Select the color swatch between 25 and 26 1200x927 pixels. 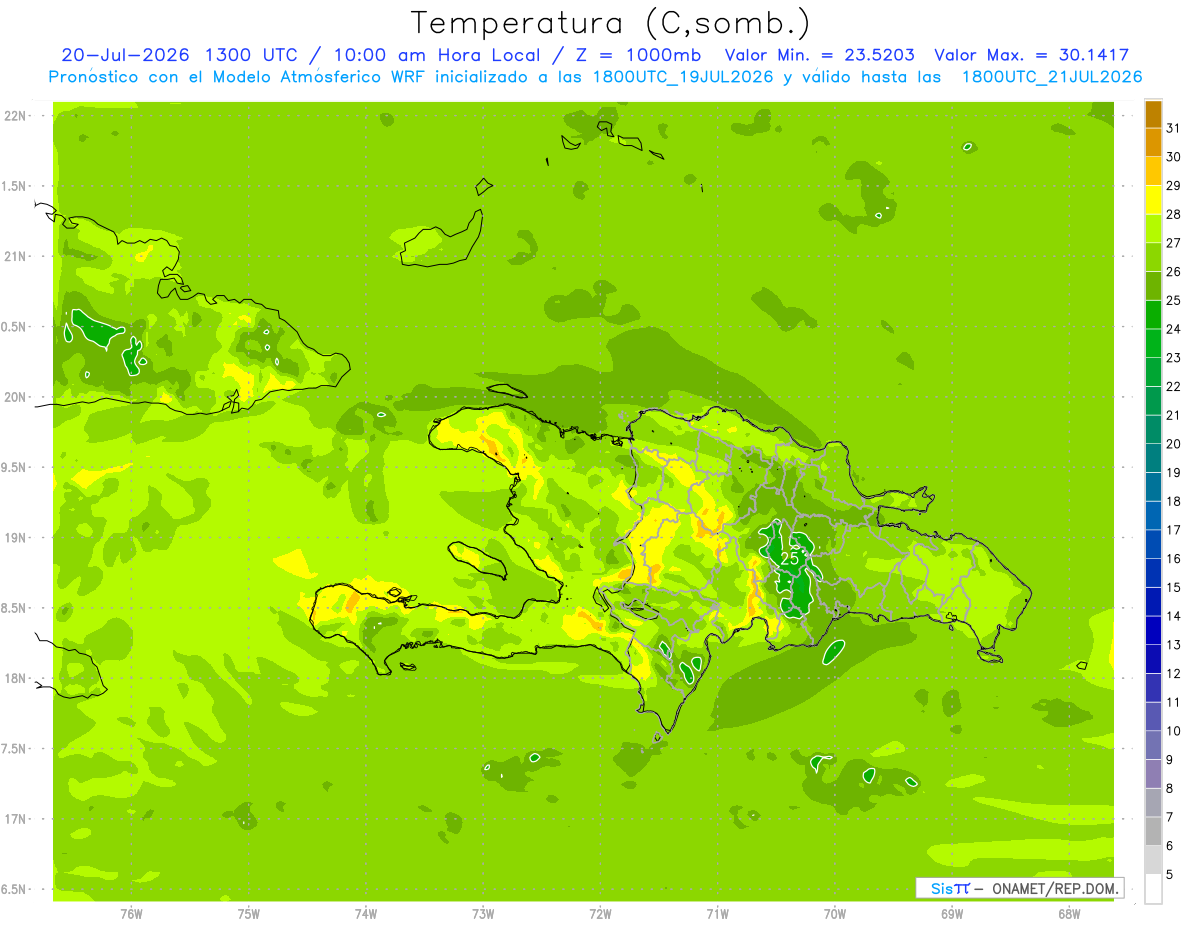[1153, 286]
